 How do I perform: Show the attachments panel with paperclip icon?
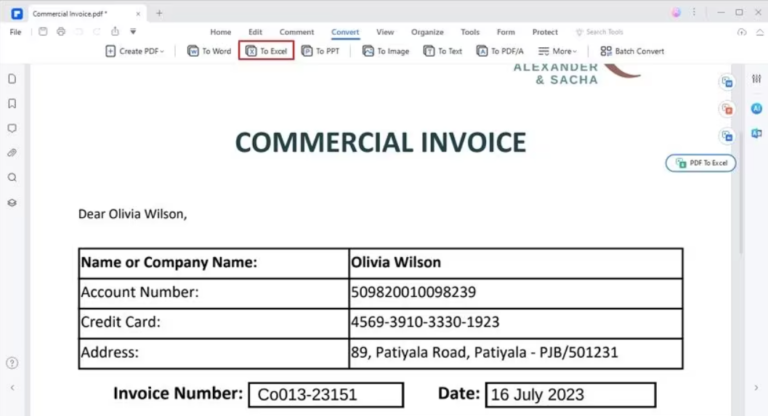12,153
